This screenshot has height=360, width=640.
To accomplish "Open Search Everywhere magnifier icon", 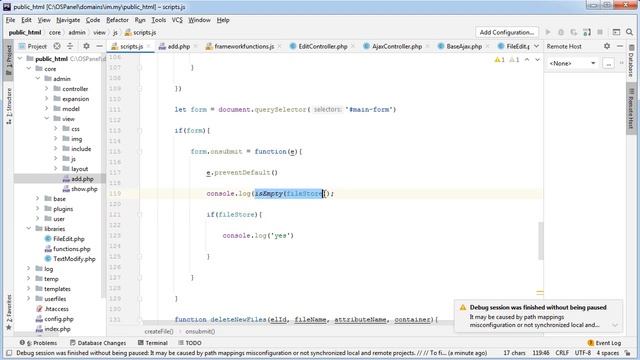I will tap(629, 32).
